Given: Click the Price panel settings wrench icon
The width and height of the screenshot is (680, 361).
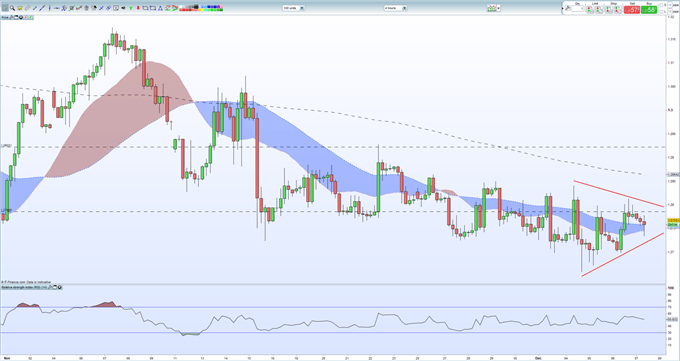Looking at the screenshot, I should pos(11,17).
